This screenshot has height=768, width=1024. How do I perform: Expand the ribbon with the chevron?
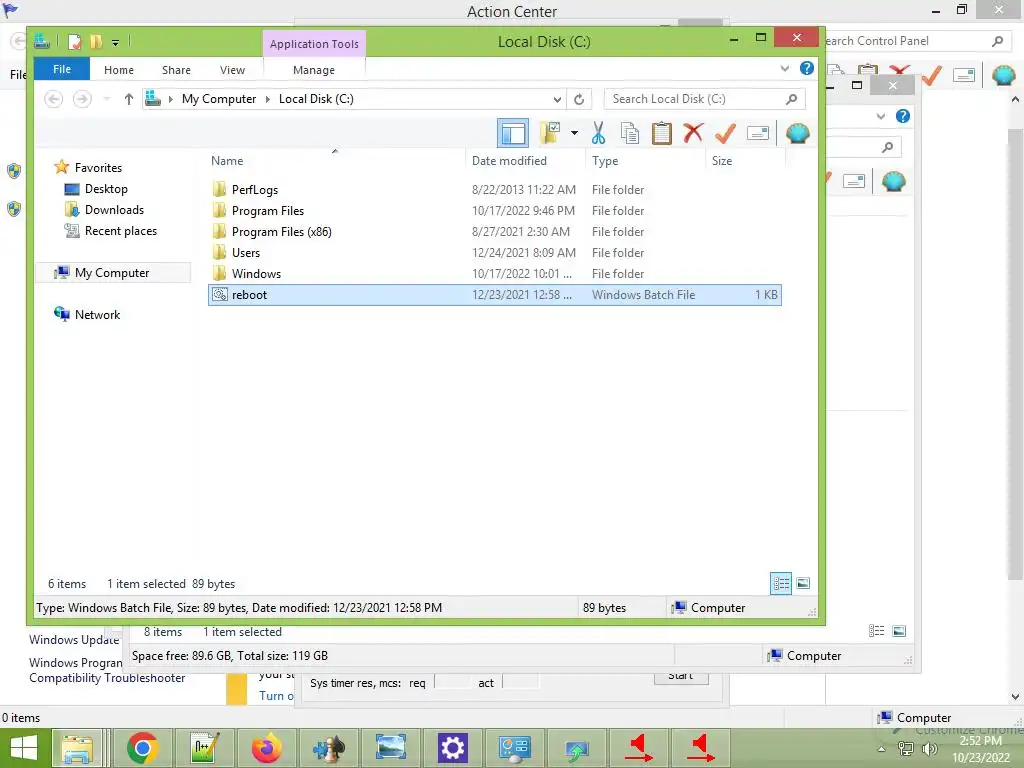click(784, 69)
